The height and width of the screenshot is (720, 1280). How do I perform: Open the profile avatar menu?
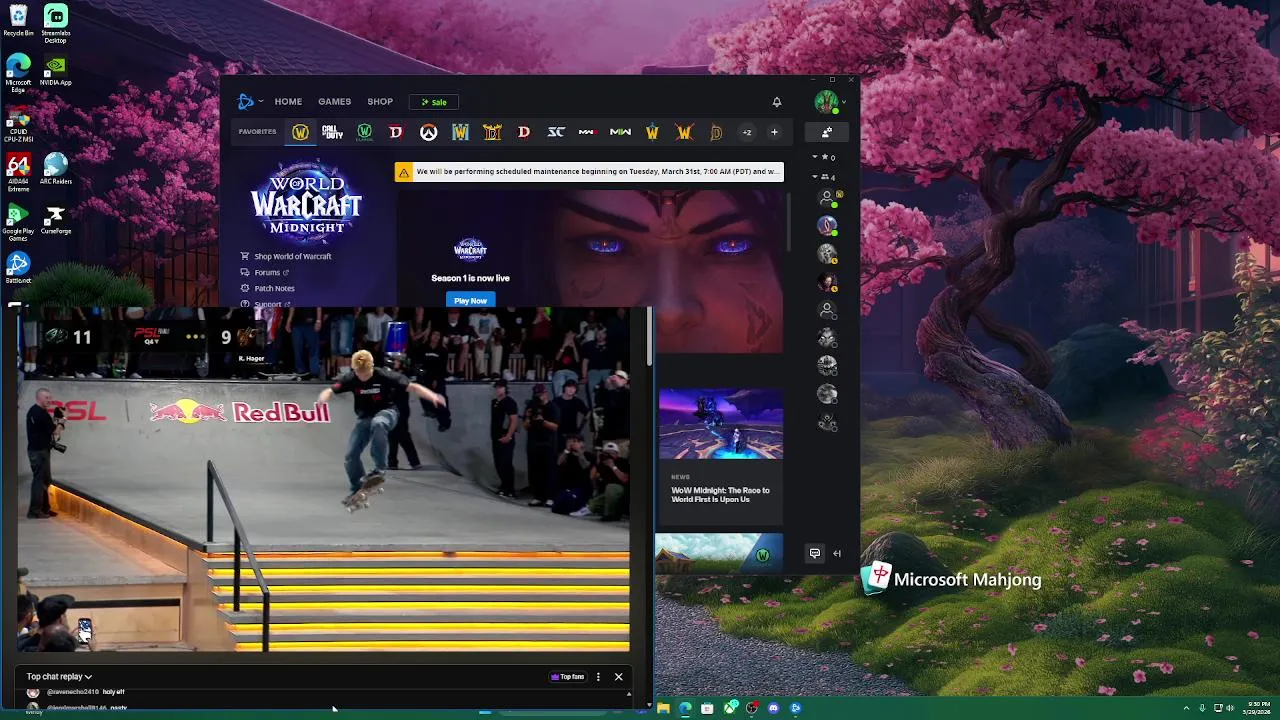click(x=827, y=101)
